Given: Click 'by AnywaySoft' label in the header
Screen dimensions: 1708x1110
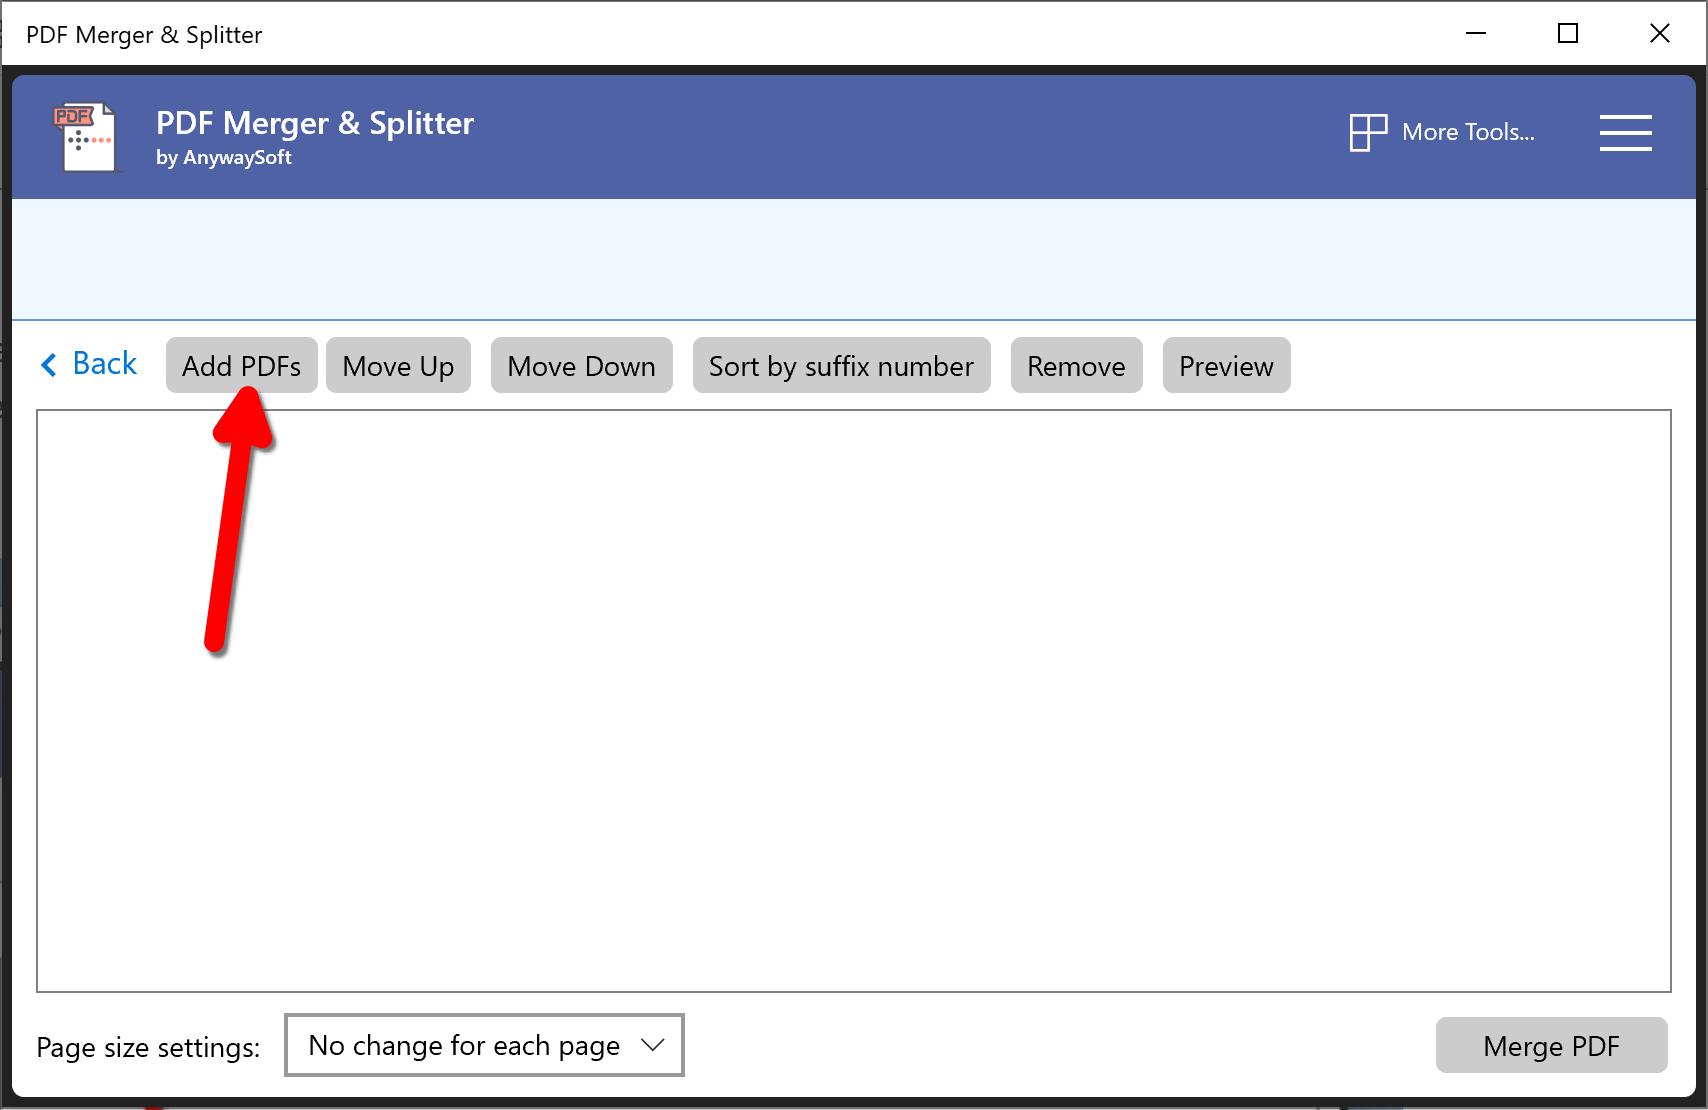Looking at the screenshot, I should (223, 157).
